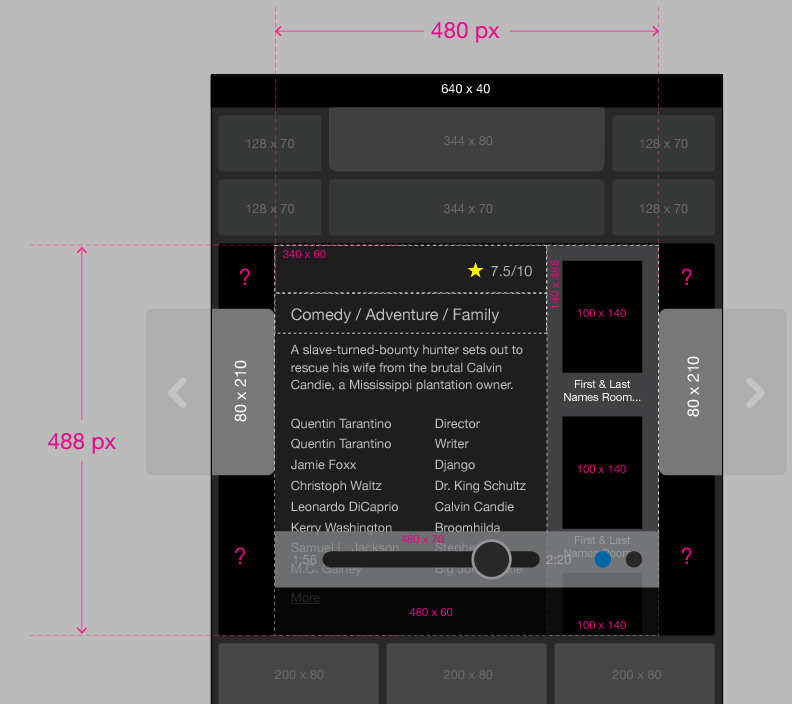The width and height of the screenshot is (792, 704).
Task: Click the 1:56 elapsed time label
Action: pos(304,560)
